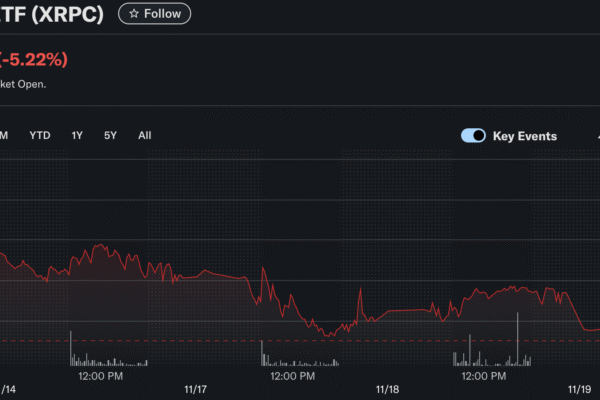The height and width of the screenshot is (400, 600).
Task: Click the star icon in the Follow button
Action: [133, 14]
